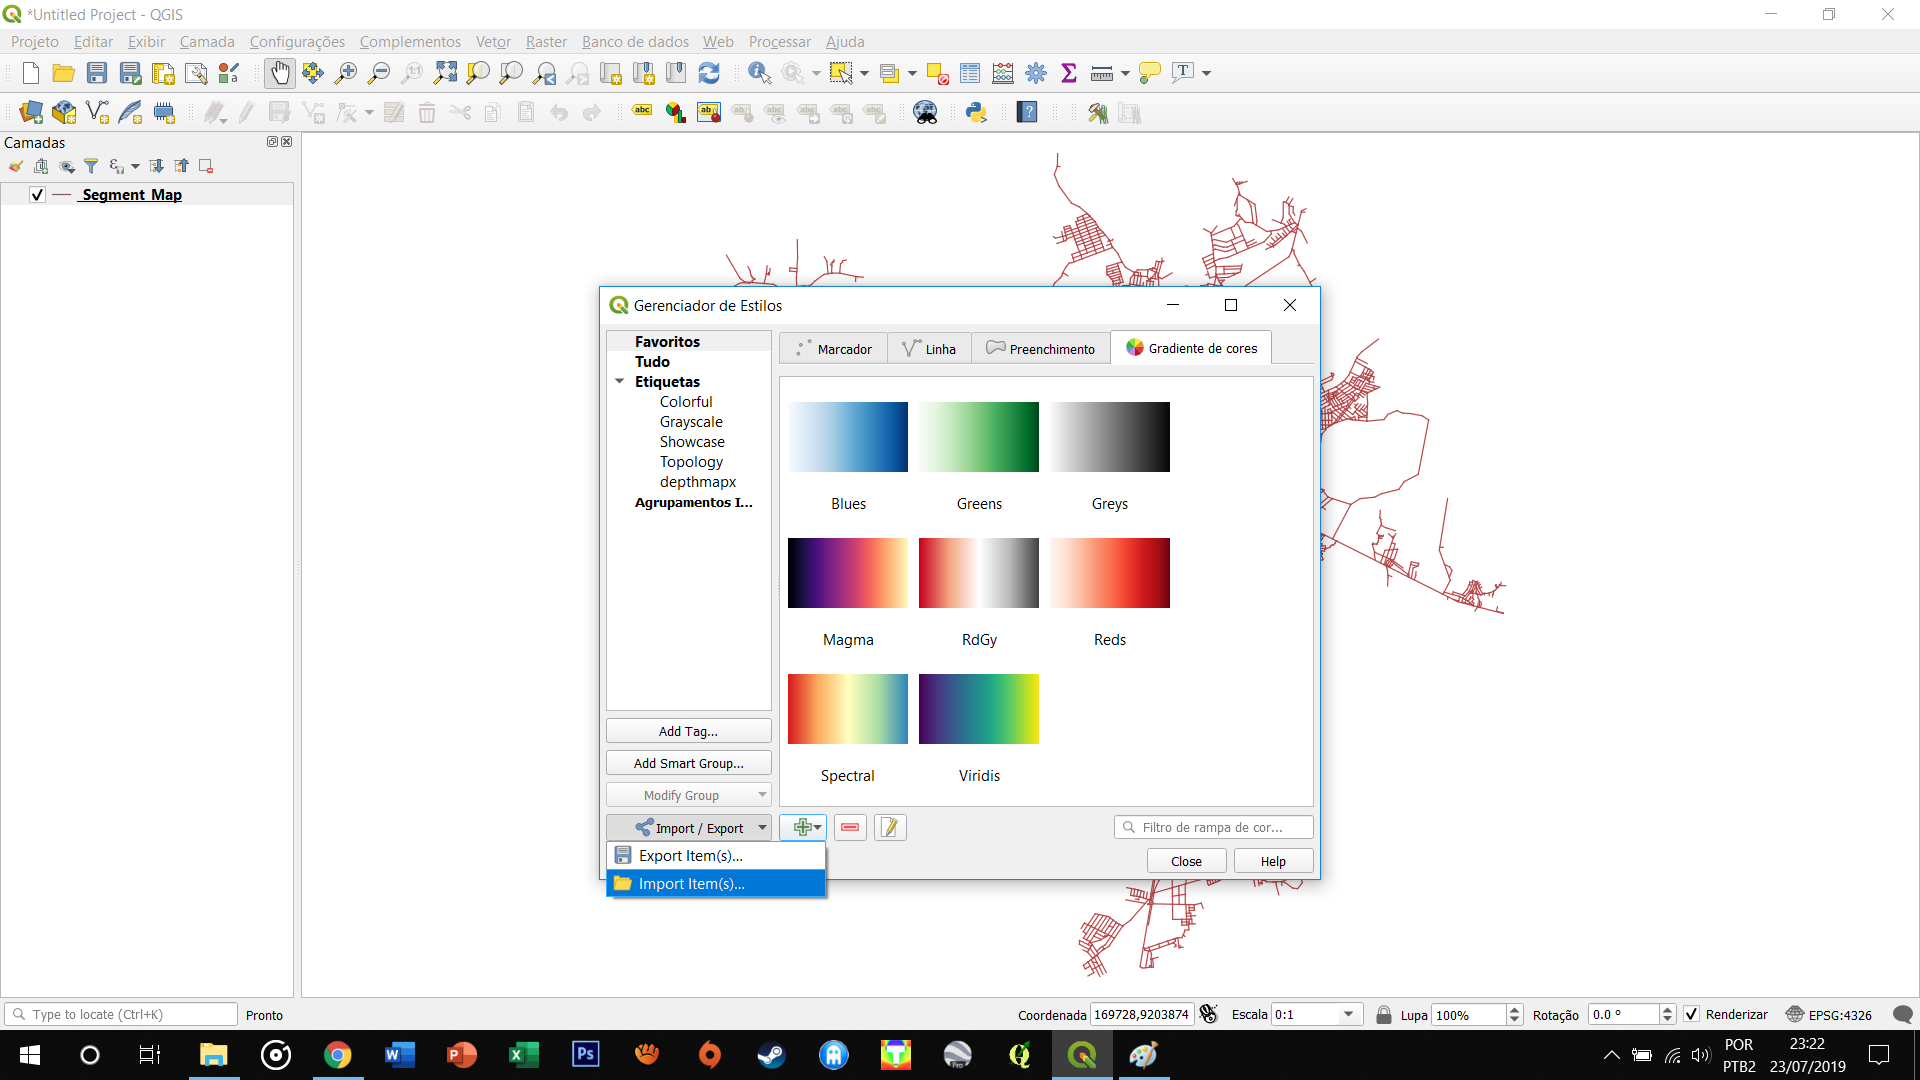Click Help in the Gerenciador de Estilos
Viewport: 1920px width, 1080px height.
[x=1271, y=860]
